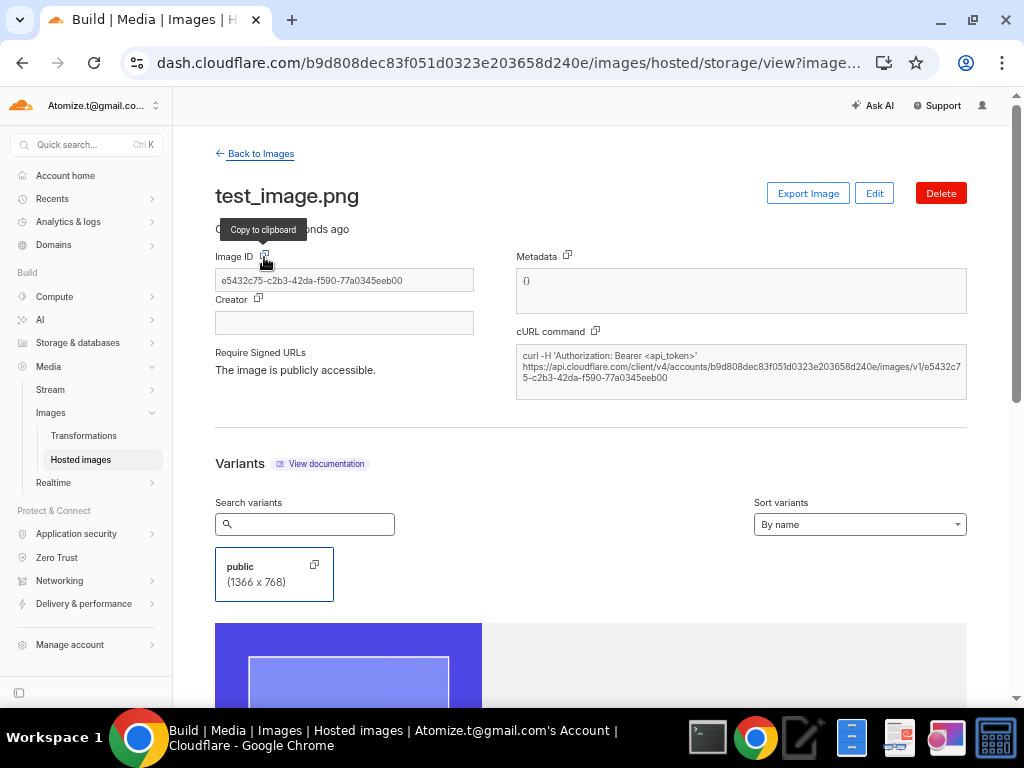Click the Search variants input field
Screen dimensions: 1024x768
[x=304, y=523]
